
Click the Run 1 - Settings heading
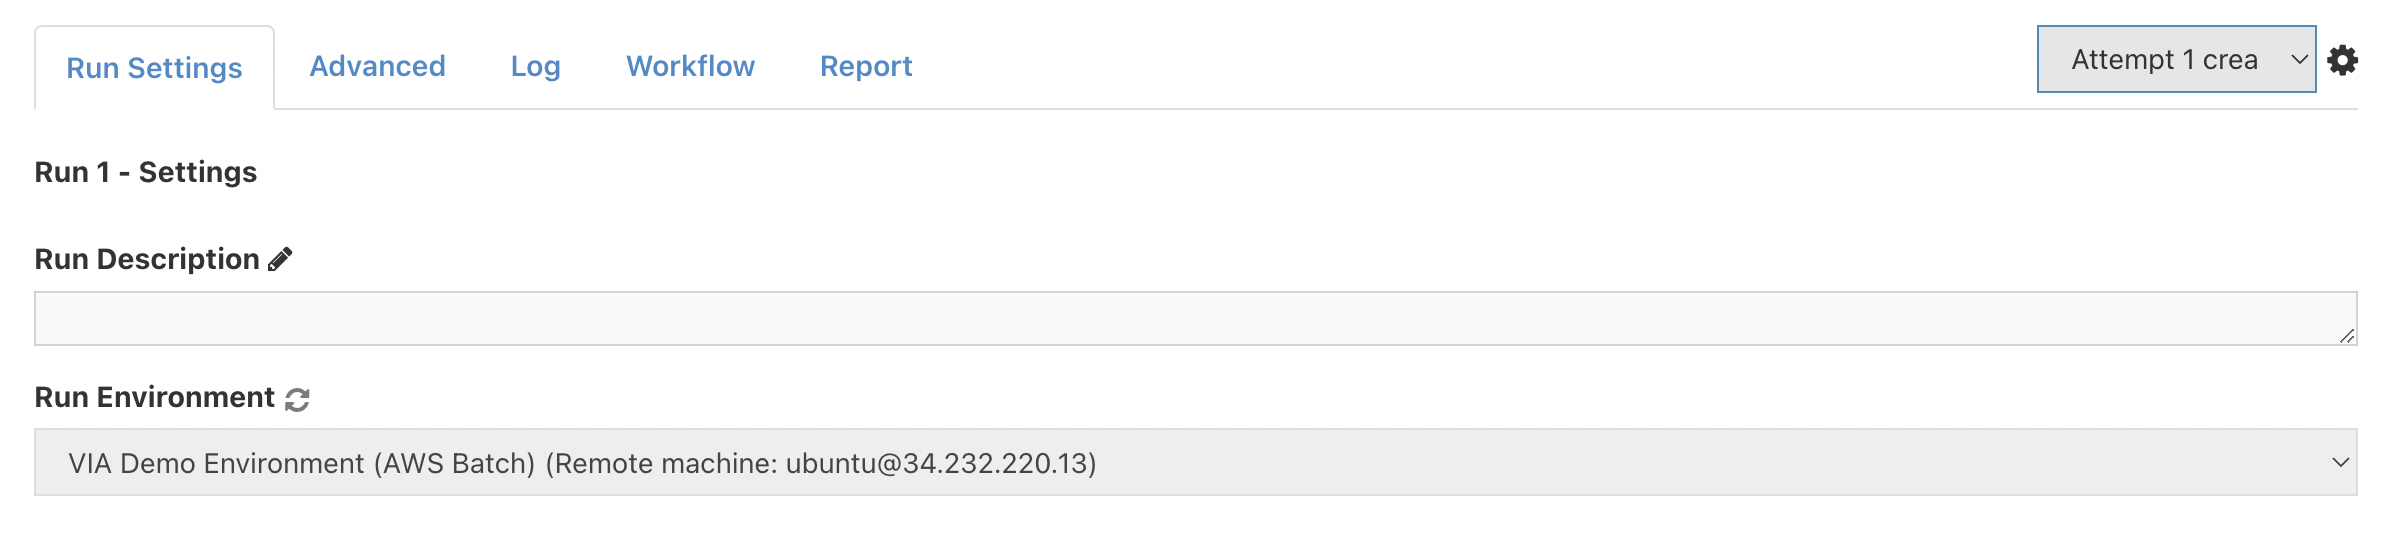[146, 172]
